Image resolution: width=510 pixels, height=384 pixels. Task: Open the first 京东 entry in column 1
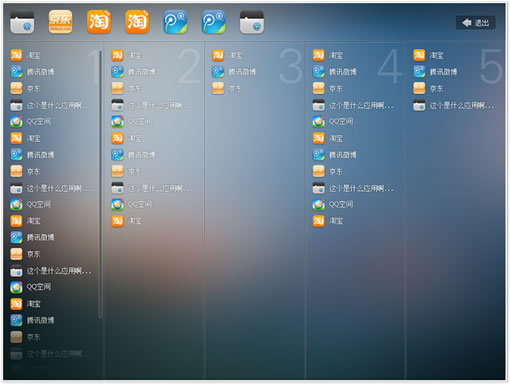point(25,88)
